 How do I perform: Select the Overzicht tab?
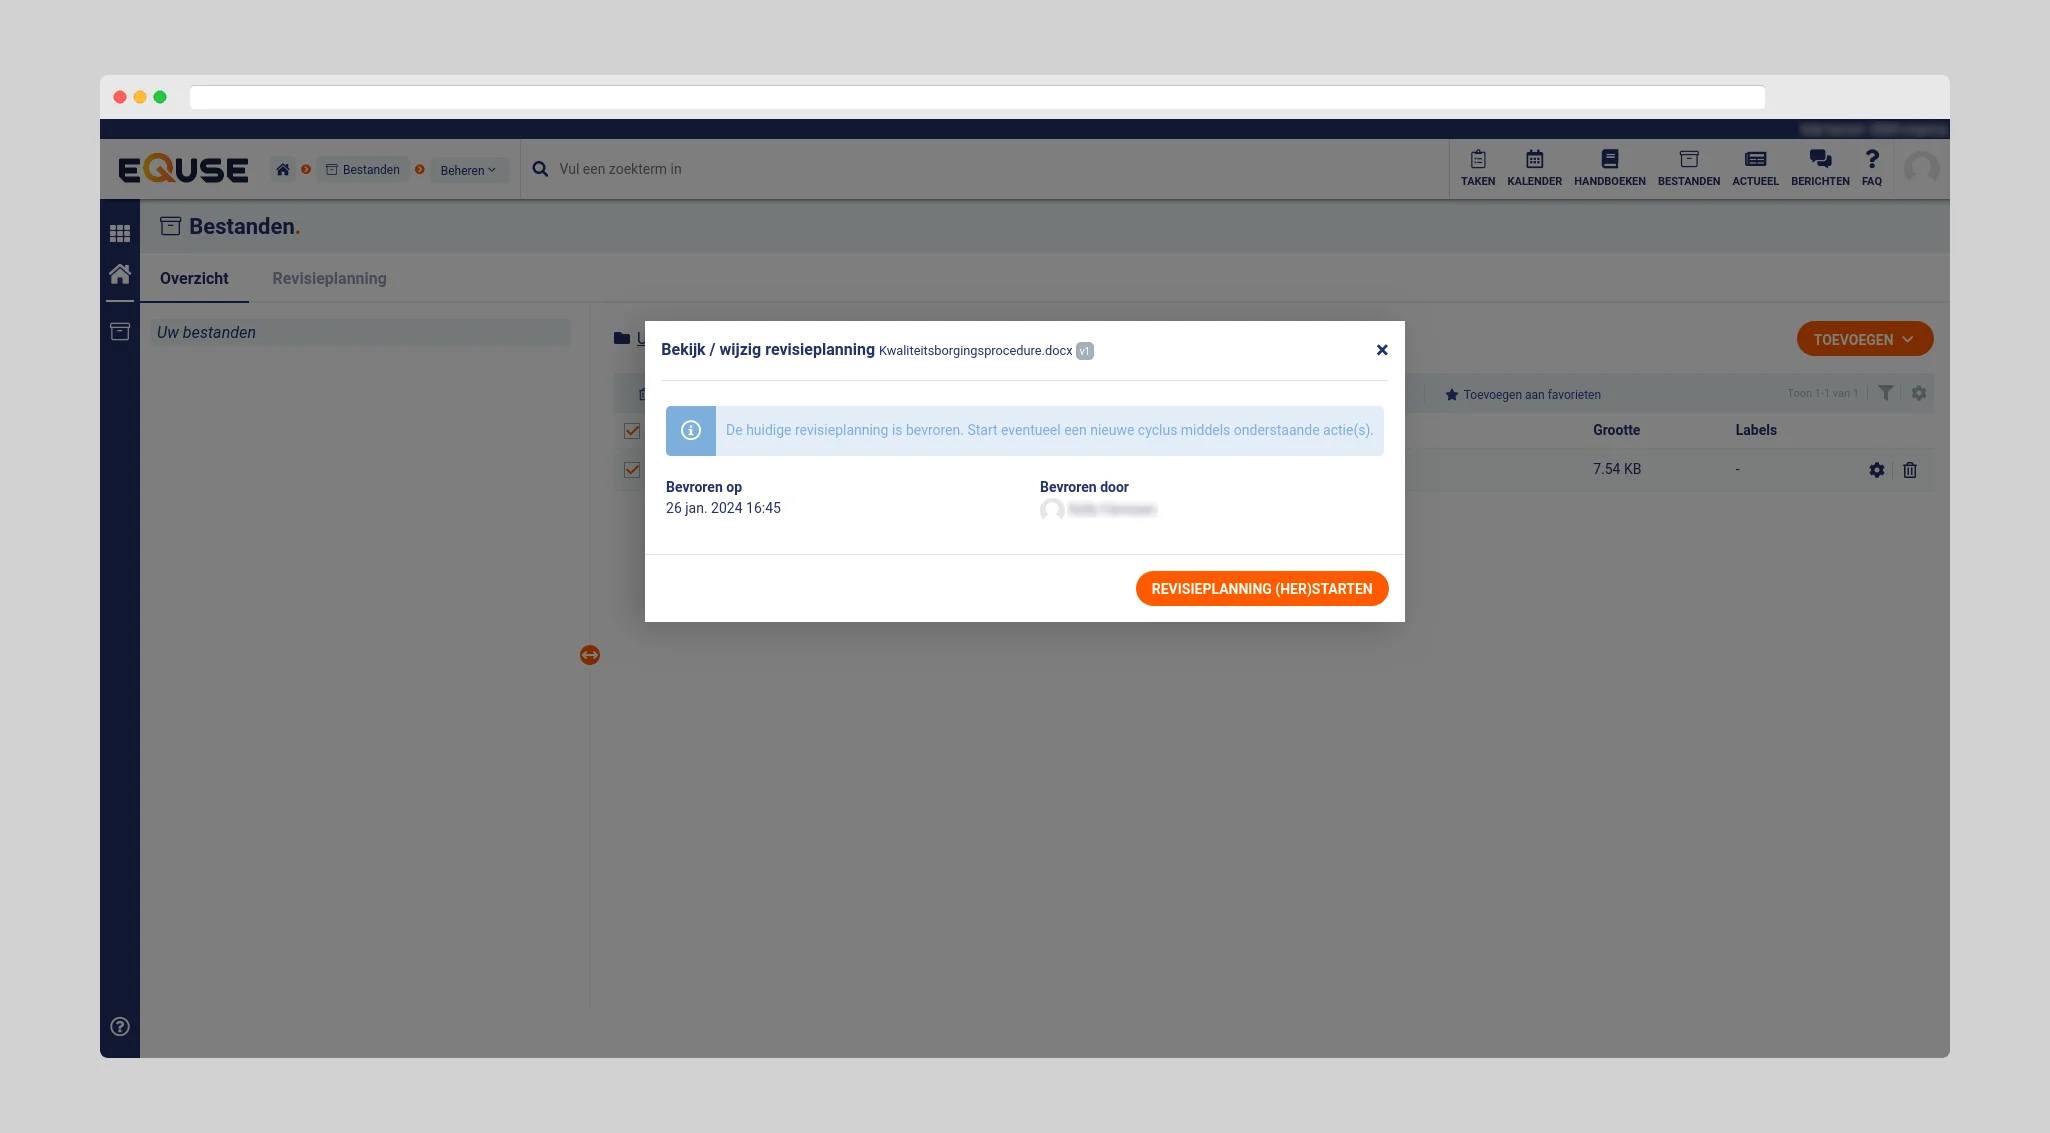click(x=194, y=278)
